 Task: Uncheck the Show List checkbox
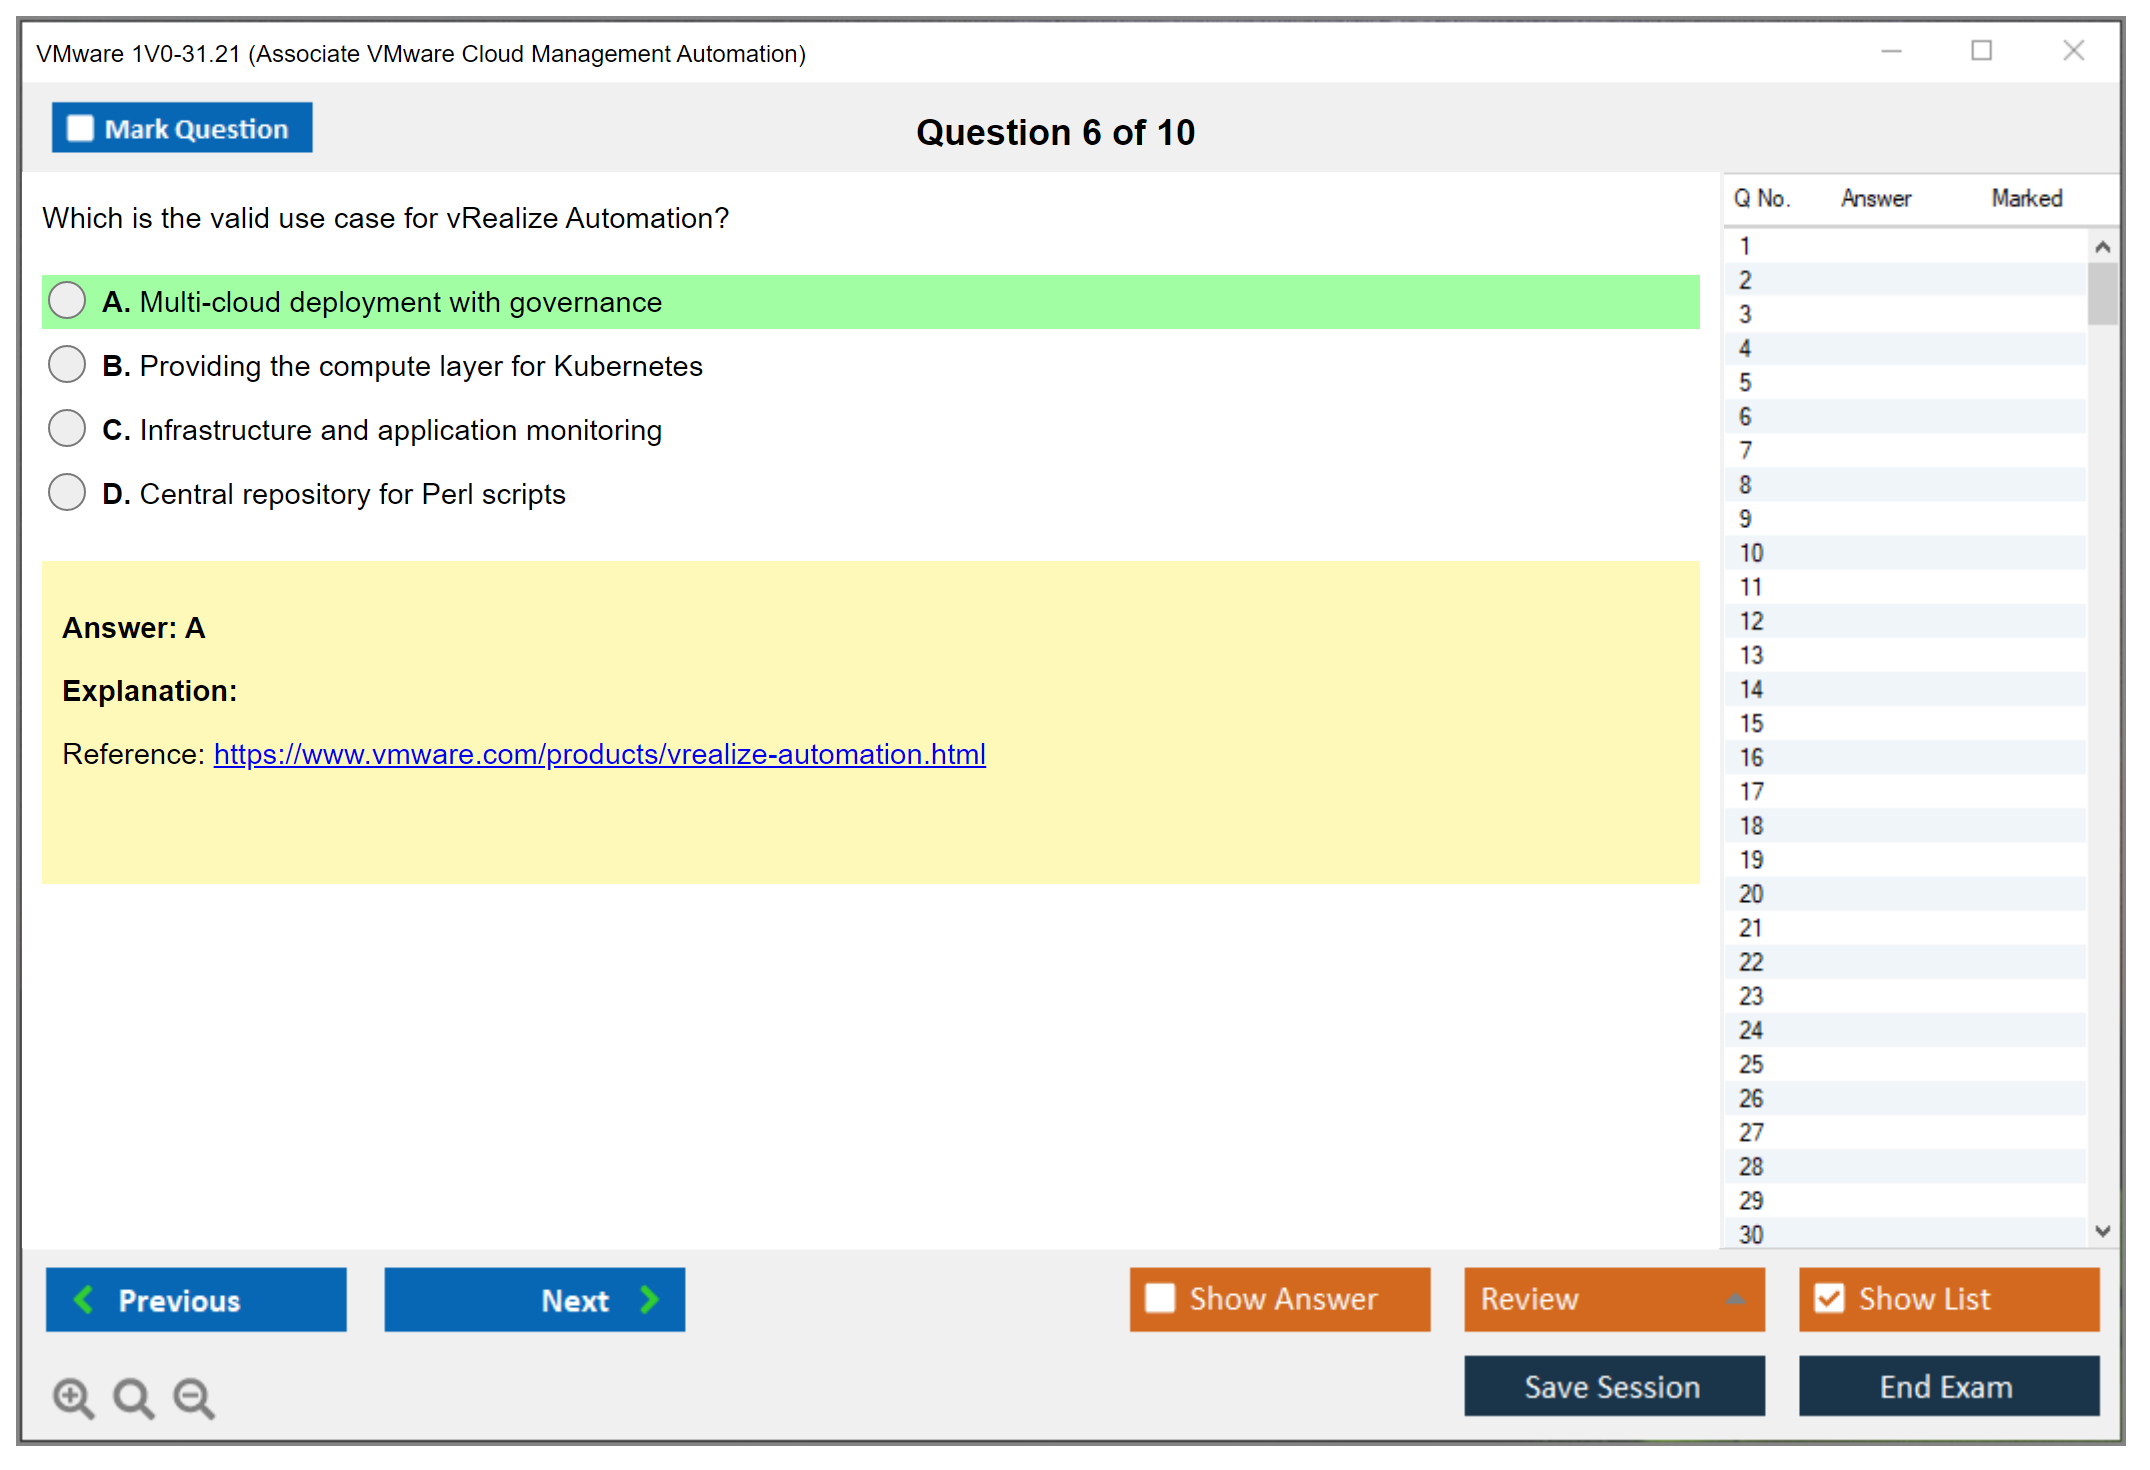click(1829, 1298)
